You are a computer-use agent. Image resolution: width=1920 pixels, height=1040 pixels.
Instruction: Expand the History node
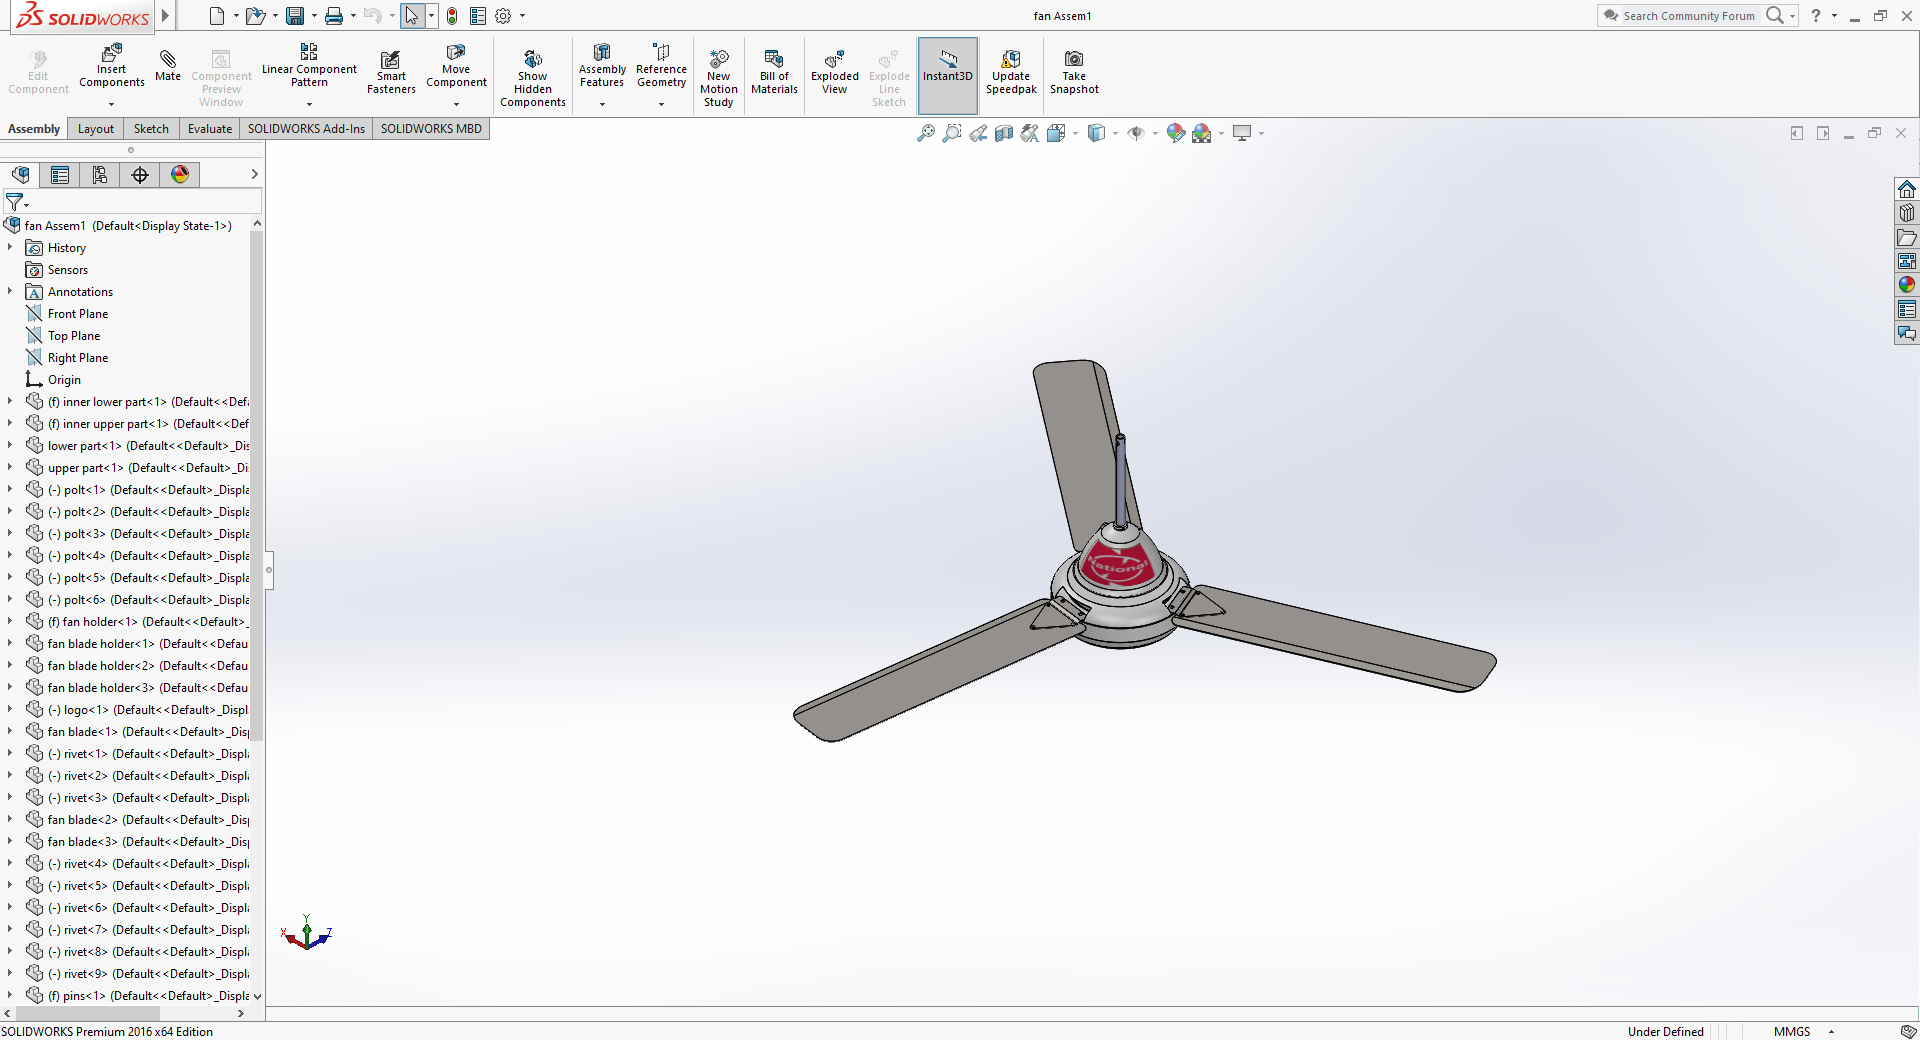tap(10, 247)
